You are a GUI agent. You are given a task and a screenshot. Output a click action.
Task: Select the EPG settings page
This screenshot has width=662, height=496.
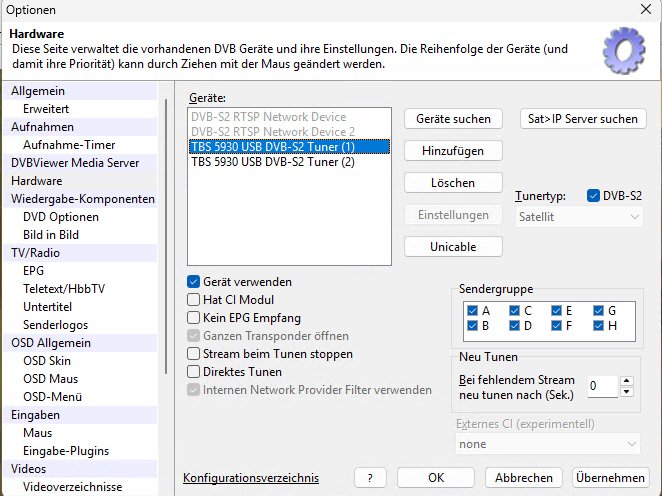click(x=33, y=271)
